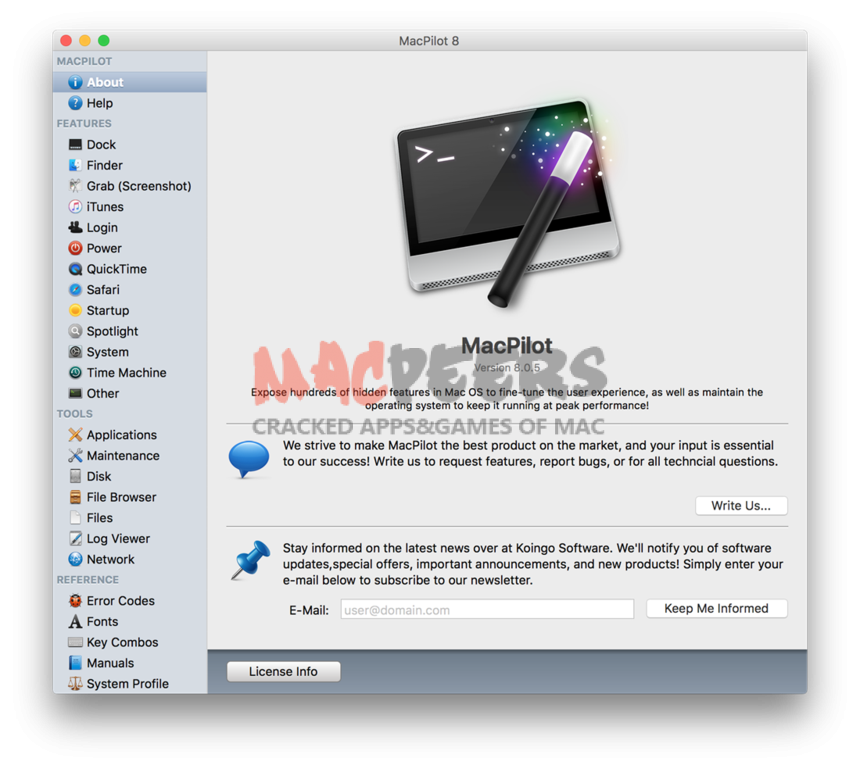The image size is (860, 769).
Task: Open the Network tool
Action: click(130, 559)
